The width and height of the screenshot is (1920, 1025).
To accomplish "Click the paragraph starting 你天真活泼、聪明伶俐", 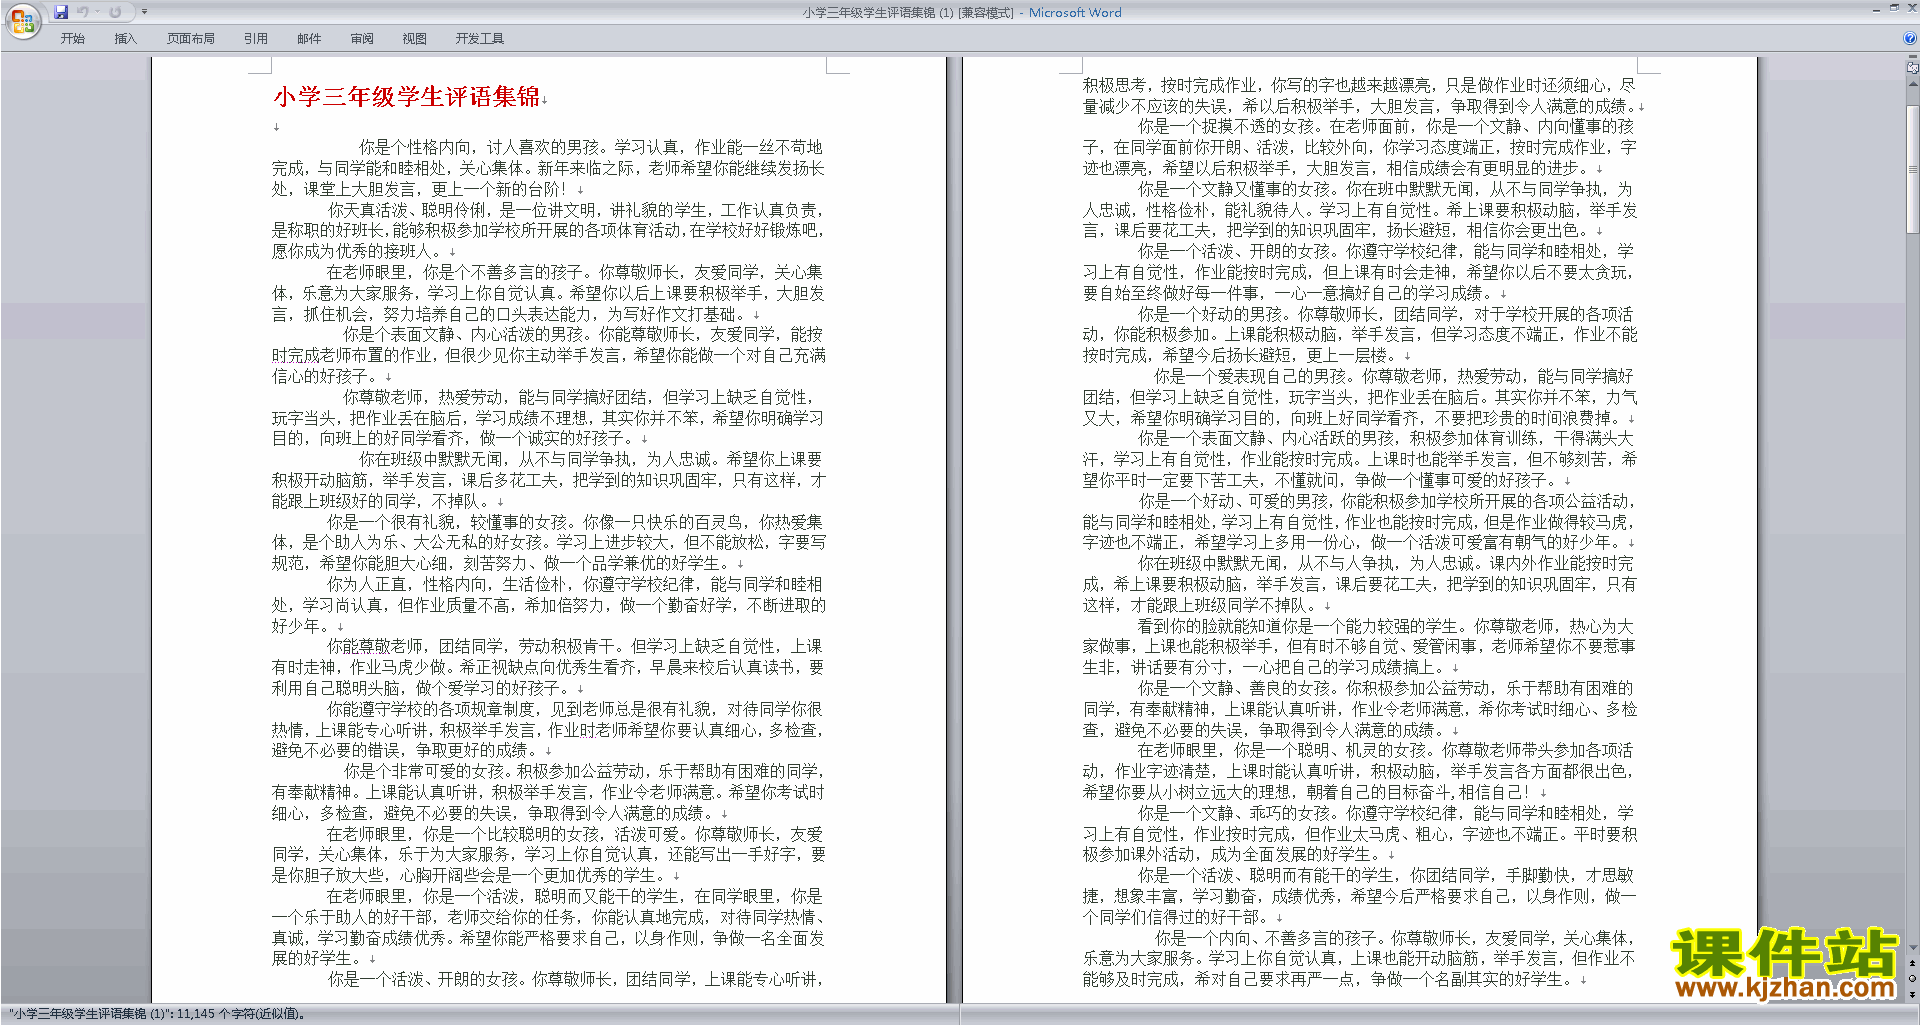I will tap(548, 230).
